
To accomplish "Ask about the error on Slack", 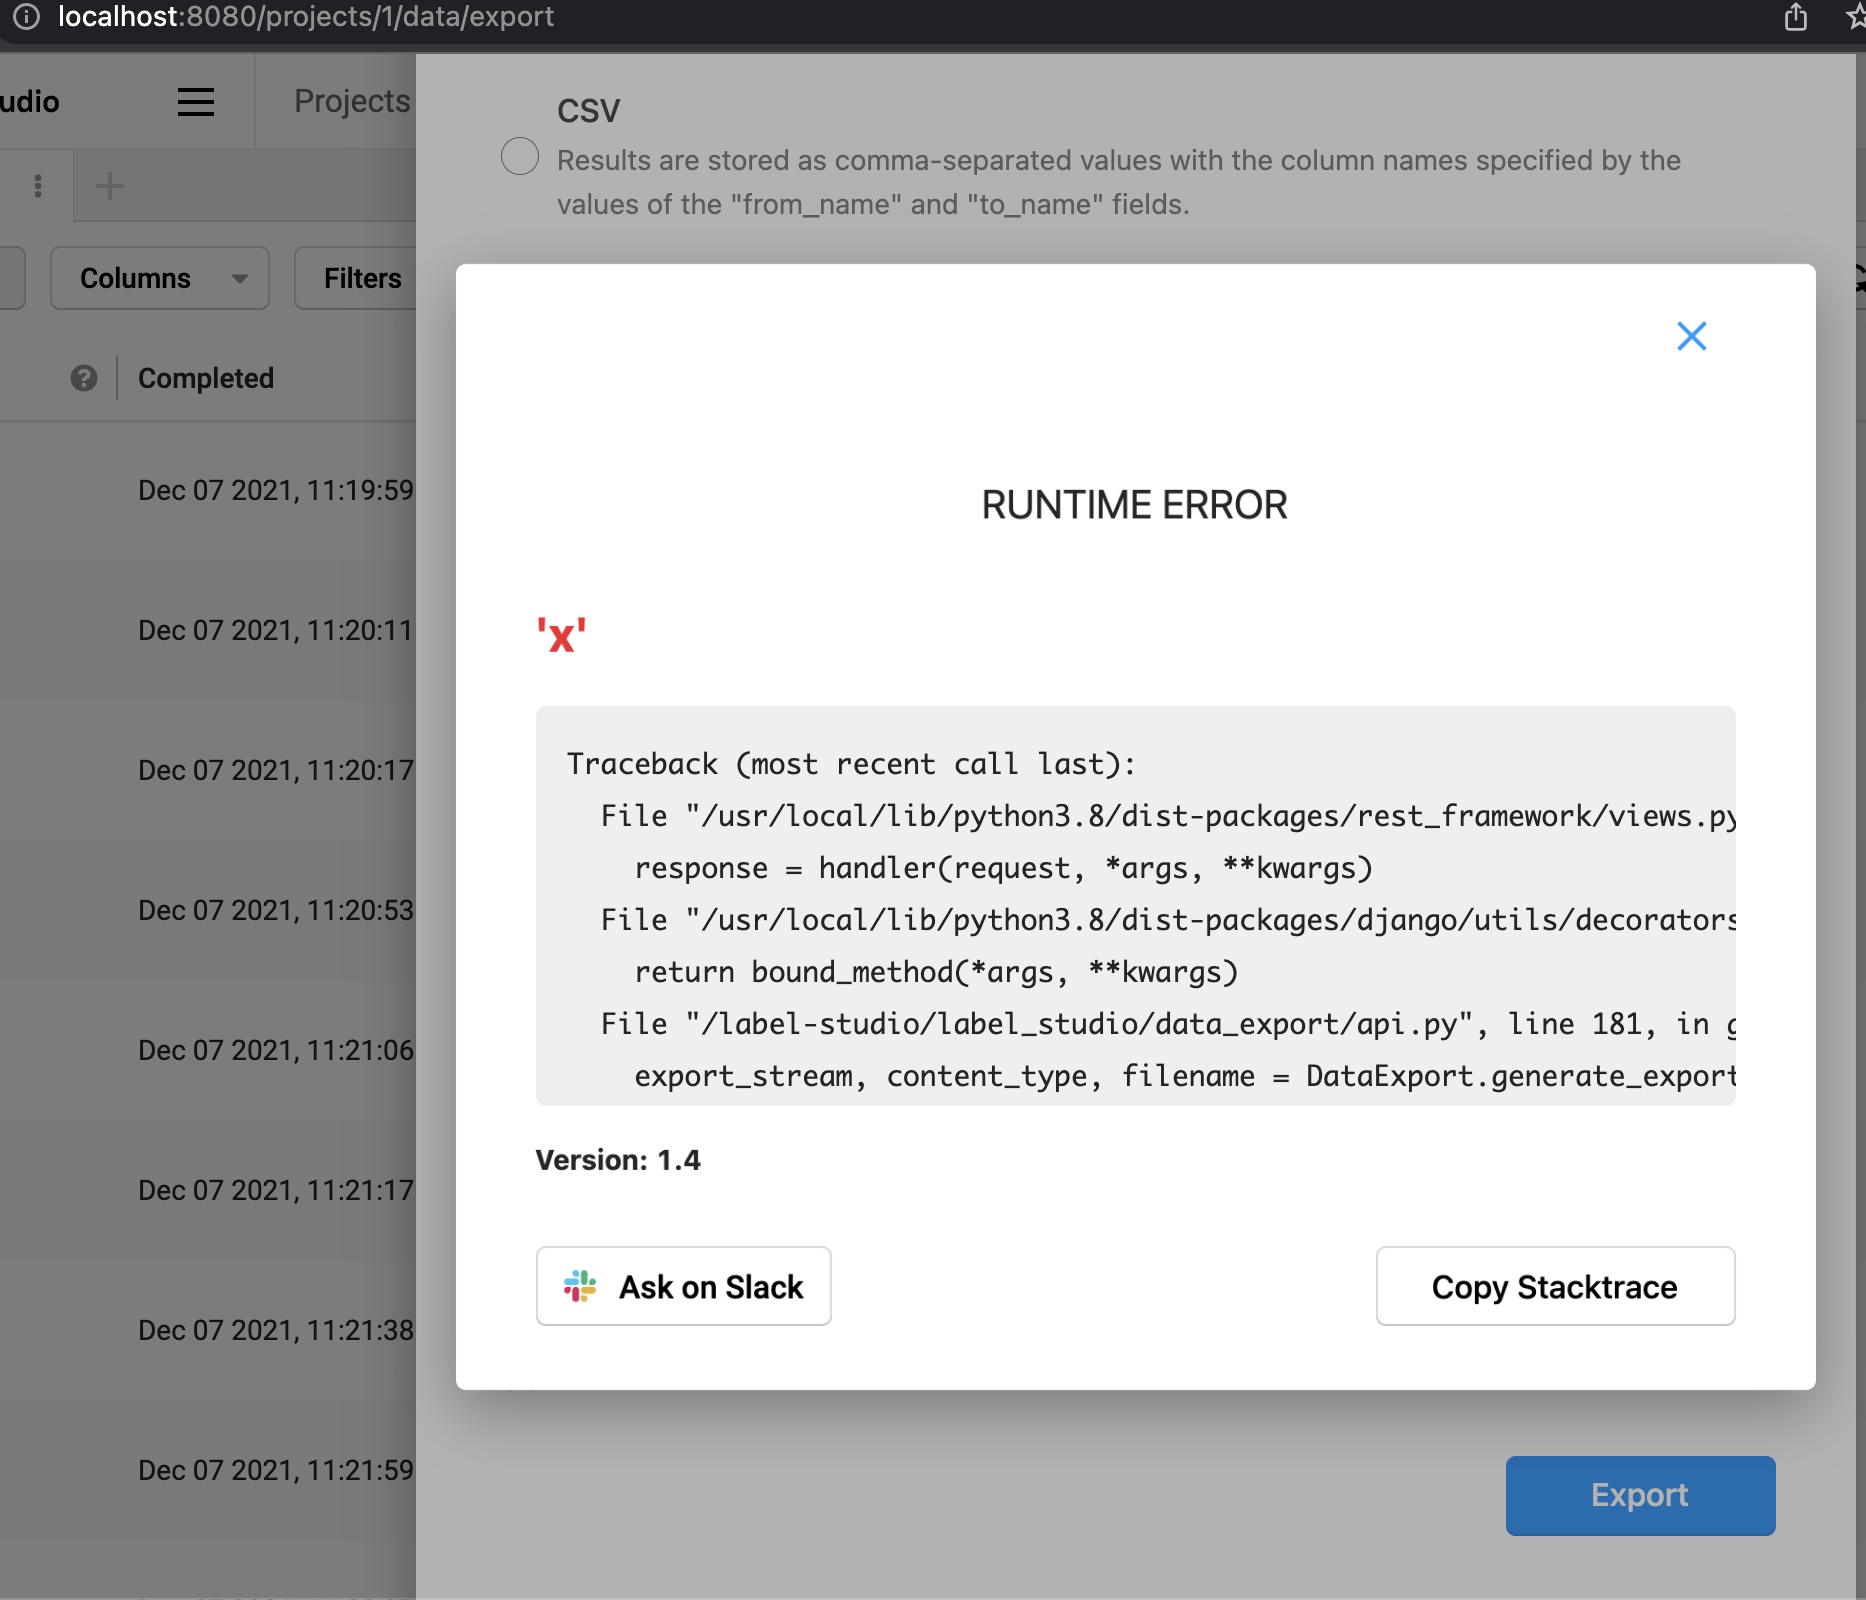I will click(683, 1287).
